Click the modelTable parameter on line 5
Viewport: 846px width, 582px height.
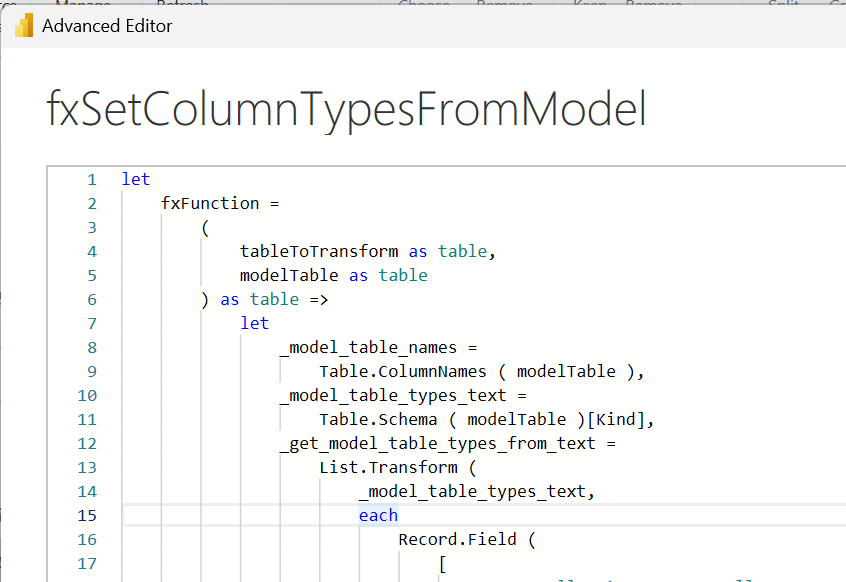coord(289,275)
